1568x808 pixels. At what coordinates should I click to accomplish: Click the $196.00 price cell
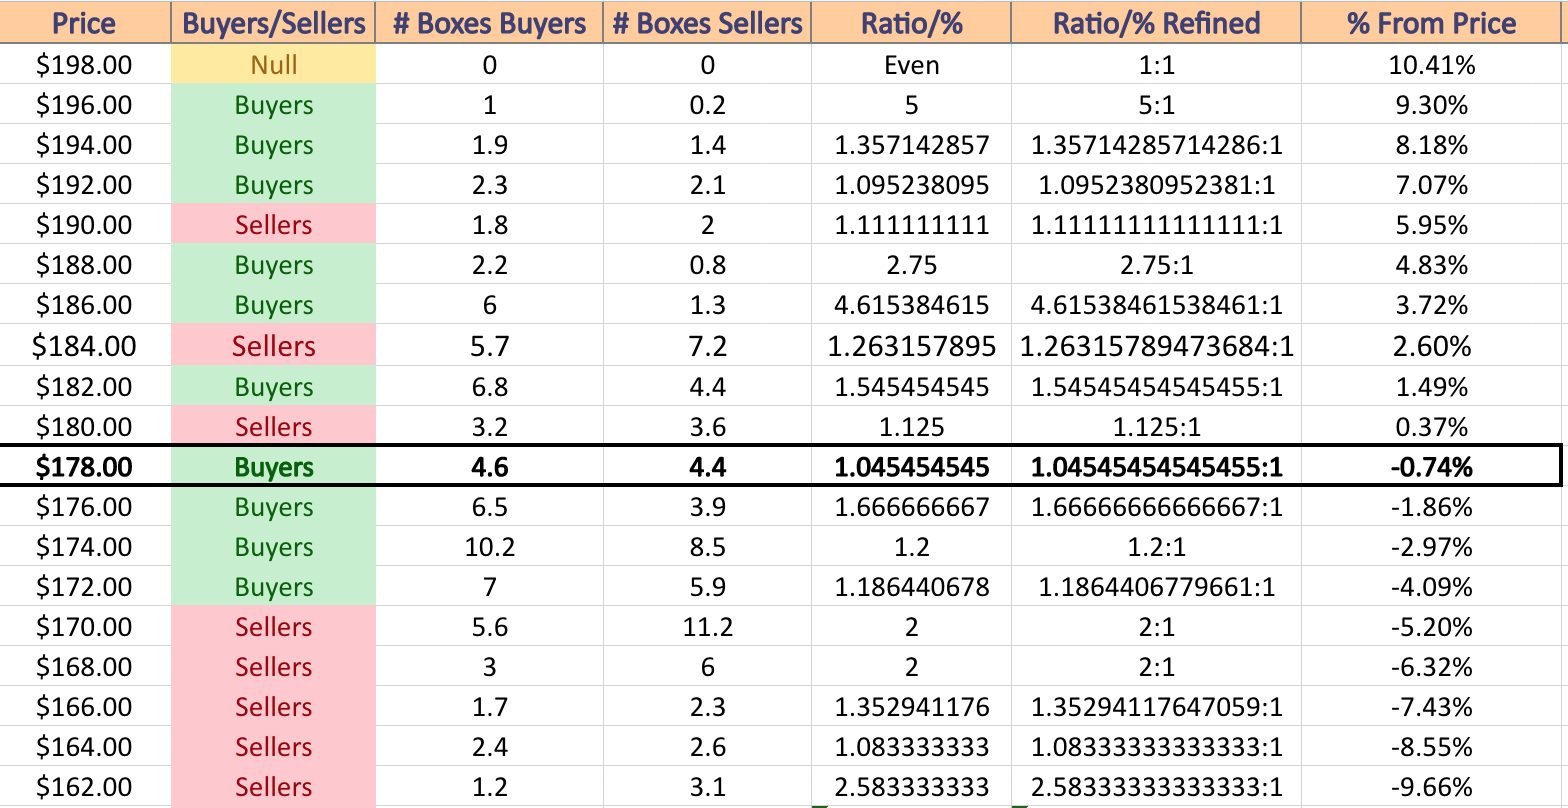pyautogui.click(x=85, y=105)
